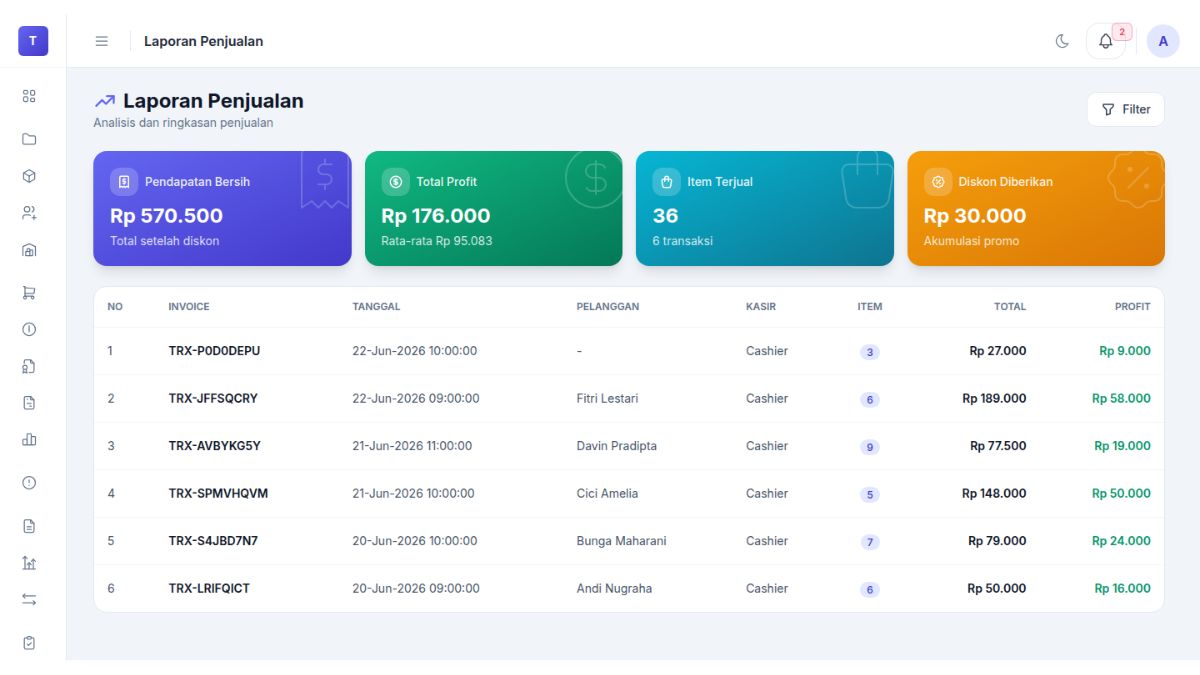Open the user avatar A menu

(1163, 41)
